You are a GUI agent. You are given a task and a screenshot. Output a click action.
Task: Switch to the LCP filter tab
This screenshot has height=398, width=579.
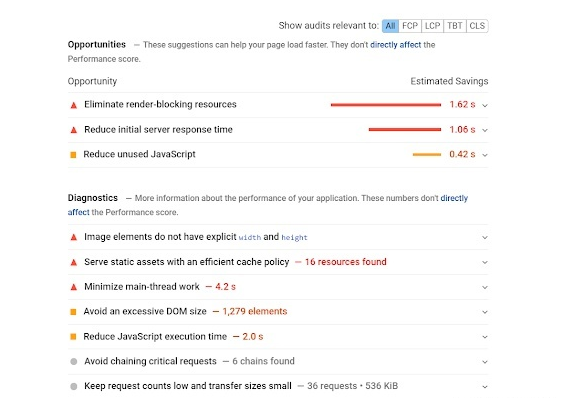(x=432, y=26)
